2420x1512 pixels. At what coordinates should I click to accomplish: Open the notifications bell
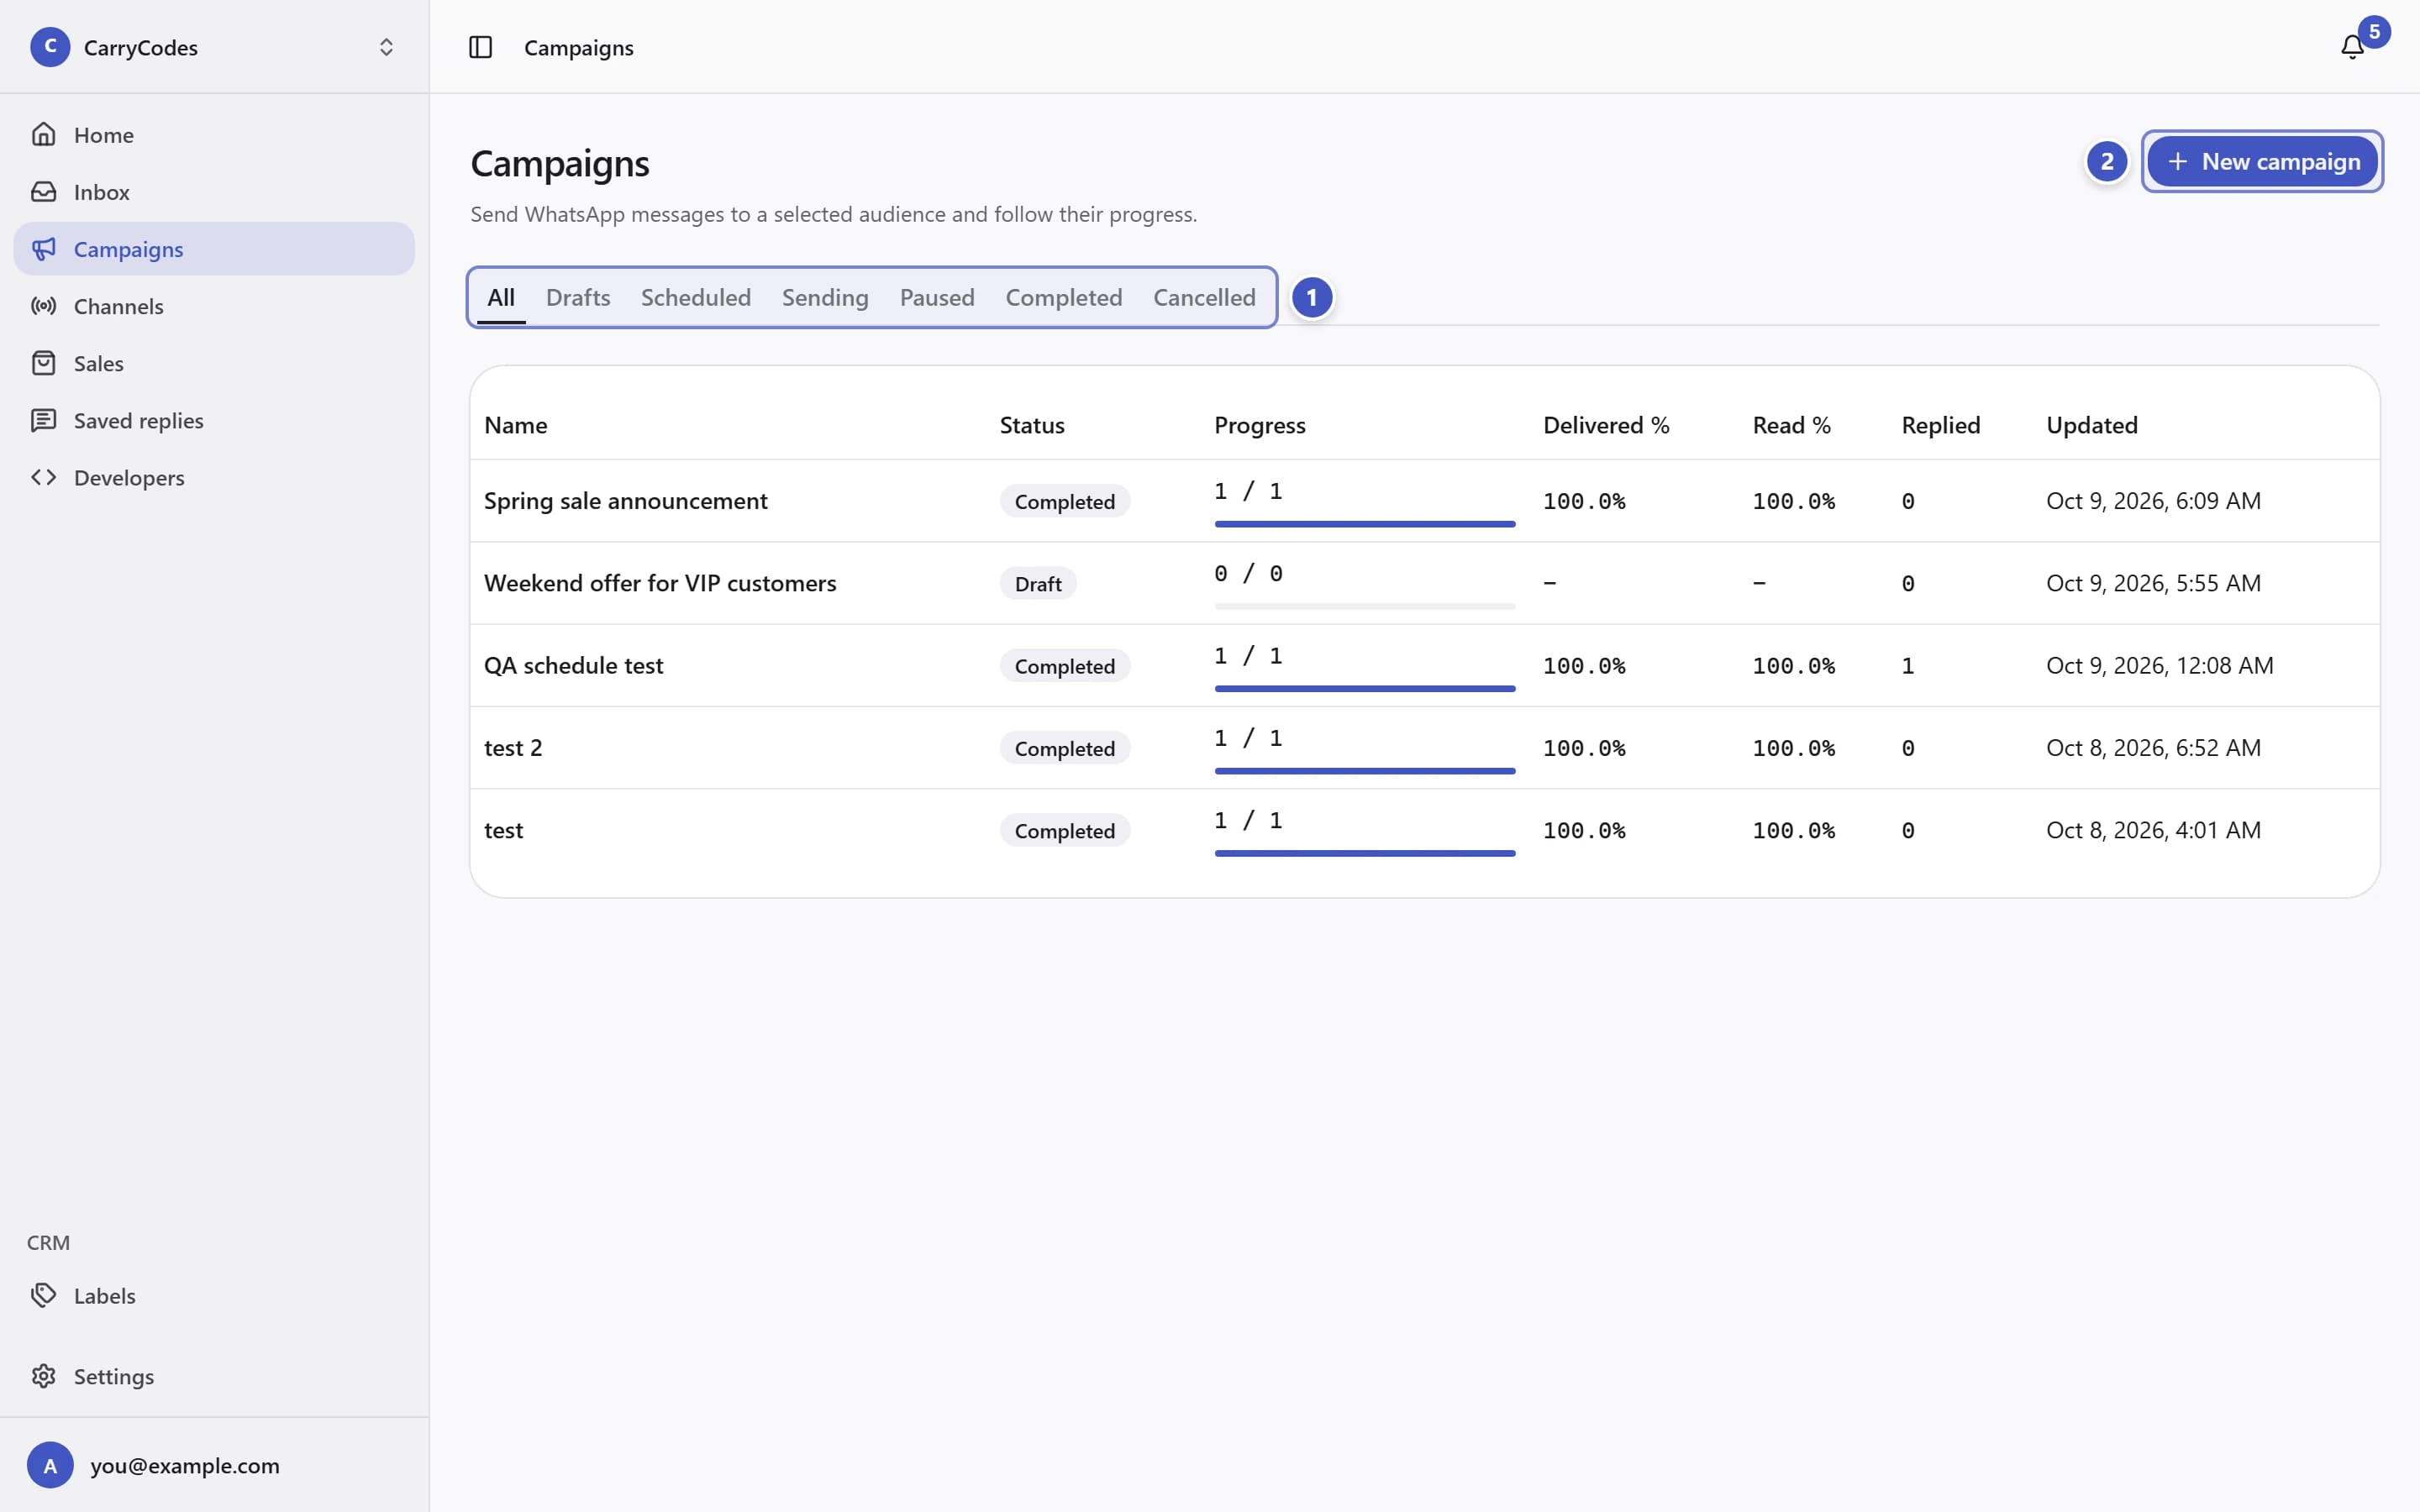tap(2352, 47)
